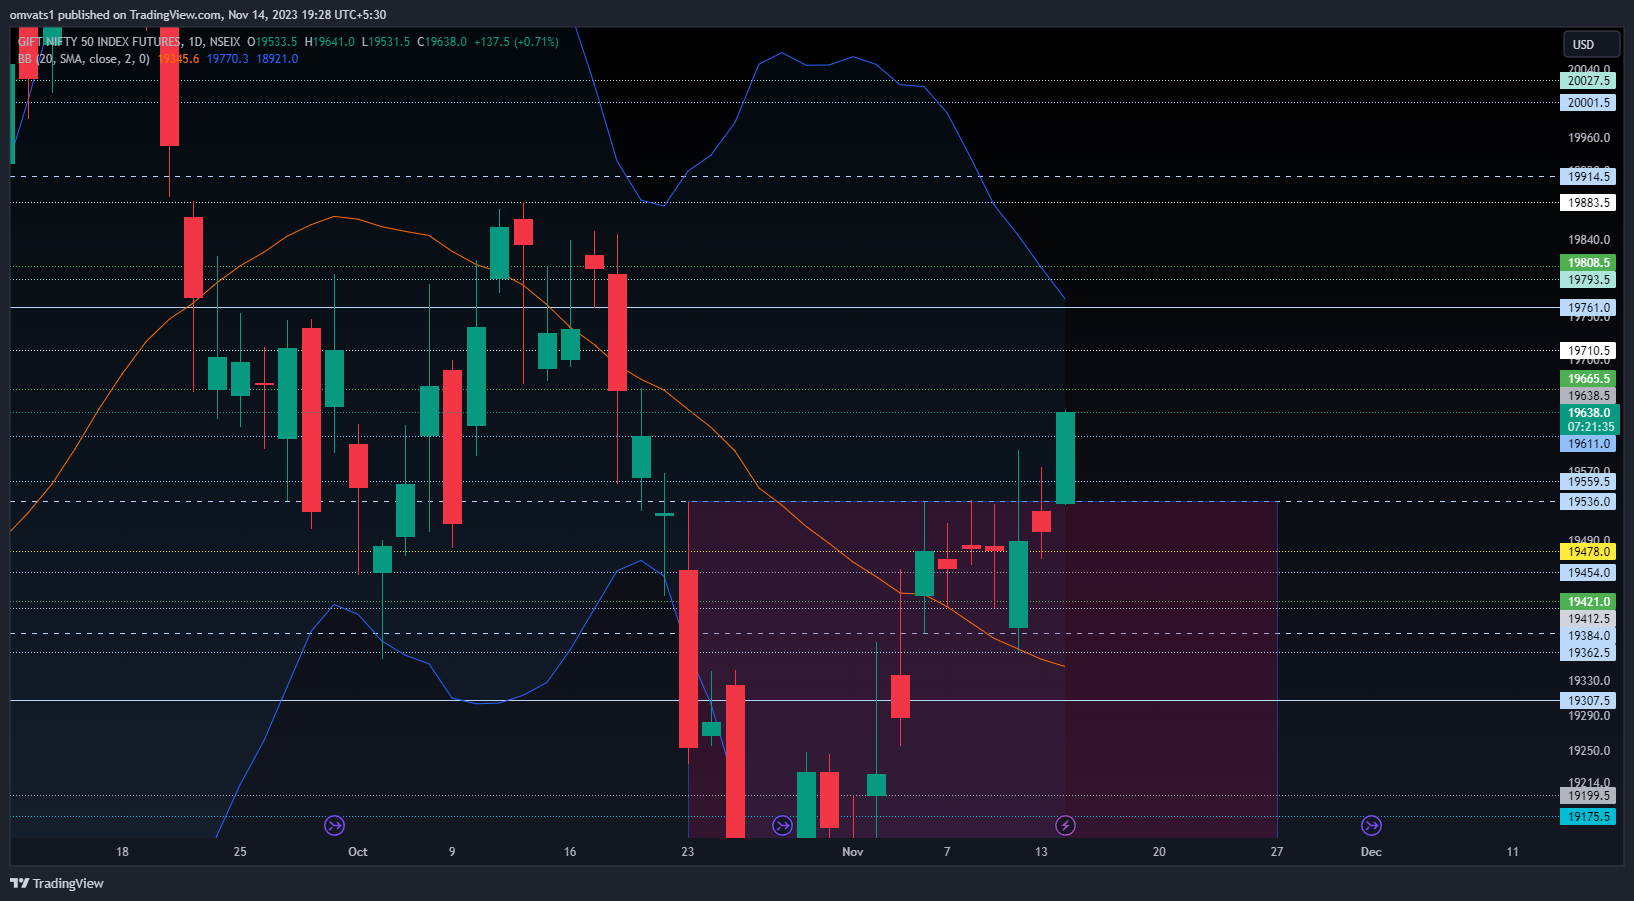This screenshot has width=1634, height=901.
Task: Select the yellow 19478.0 price label
Action: click(x=1588, y=552)
